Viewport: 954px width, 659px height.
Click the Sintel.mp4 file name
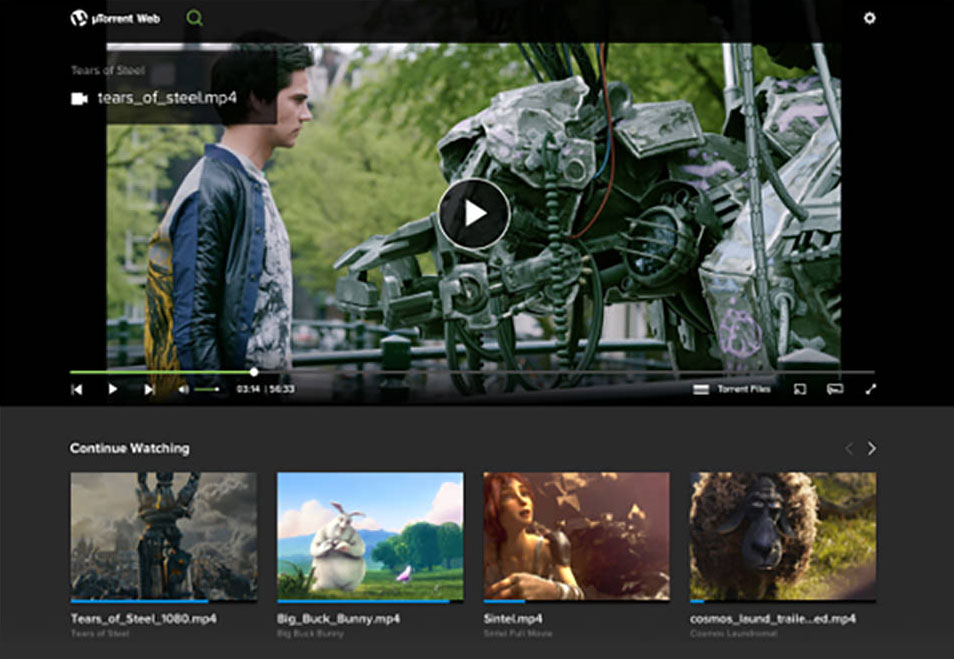point(513,619)
